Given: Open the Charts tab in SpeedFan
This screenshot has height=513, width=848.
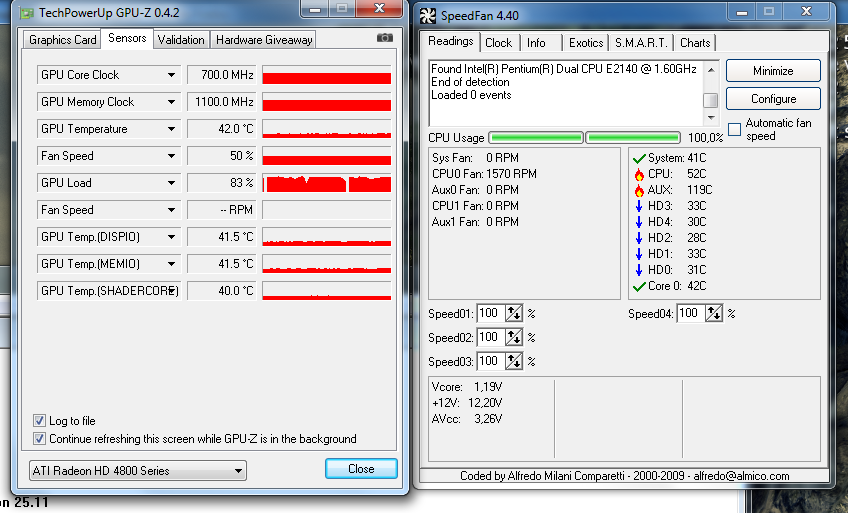Looking at the screenshot, I should (695, 43).
